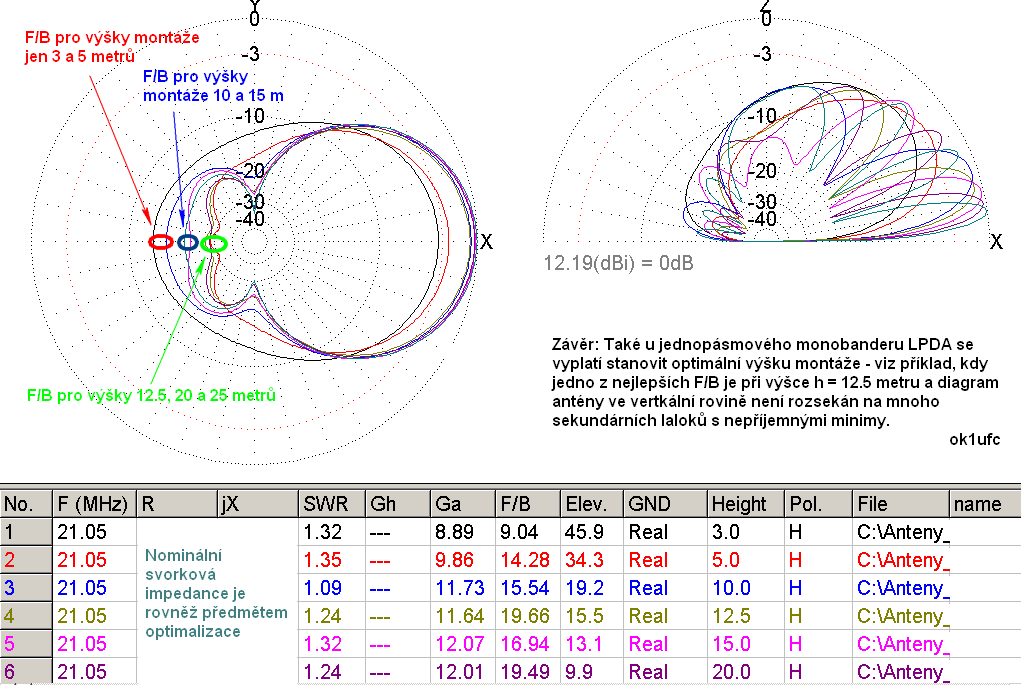Image resolution: width=1021 pixels, height=685 pixels.
Task: Click the green circle marker on the azimuth plot
Action: pyautogui.click(x=214, y=242)
